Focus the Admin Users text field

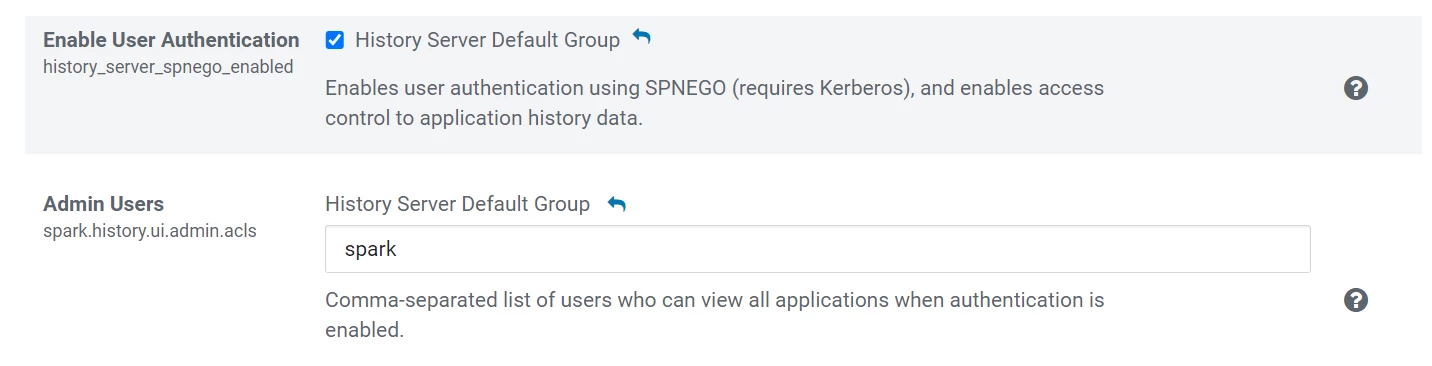point(817,249)
